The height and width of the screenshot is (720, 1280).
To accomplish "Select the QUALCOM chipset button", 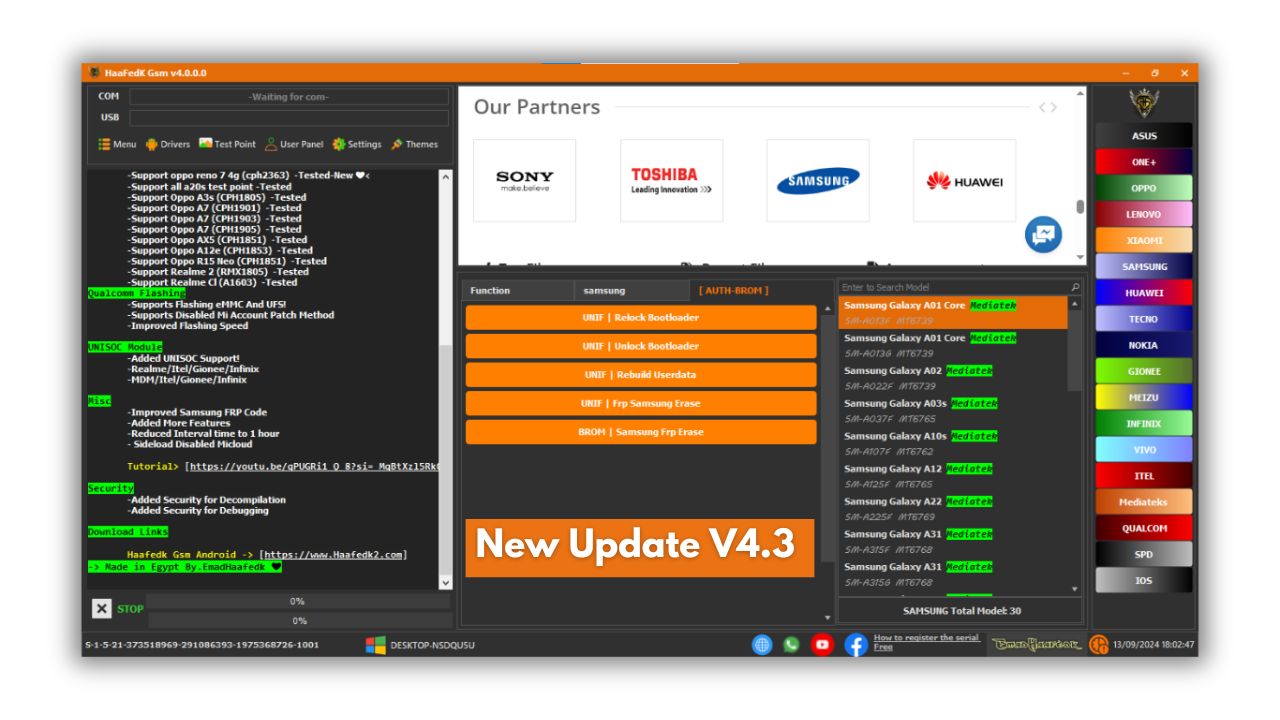I will click(x=1144, y=528).
